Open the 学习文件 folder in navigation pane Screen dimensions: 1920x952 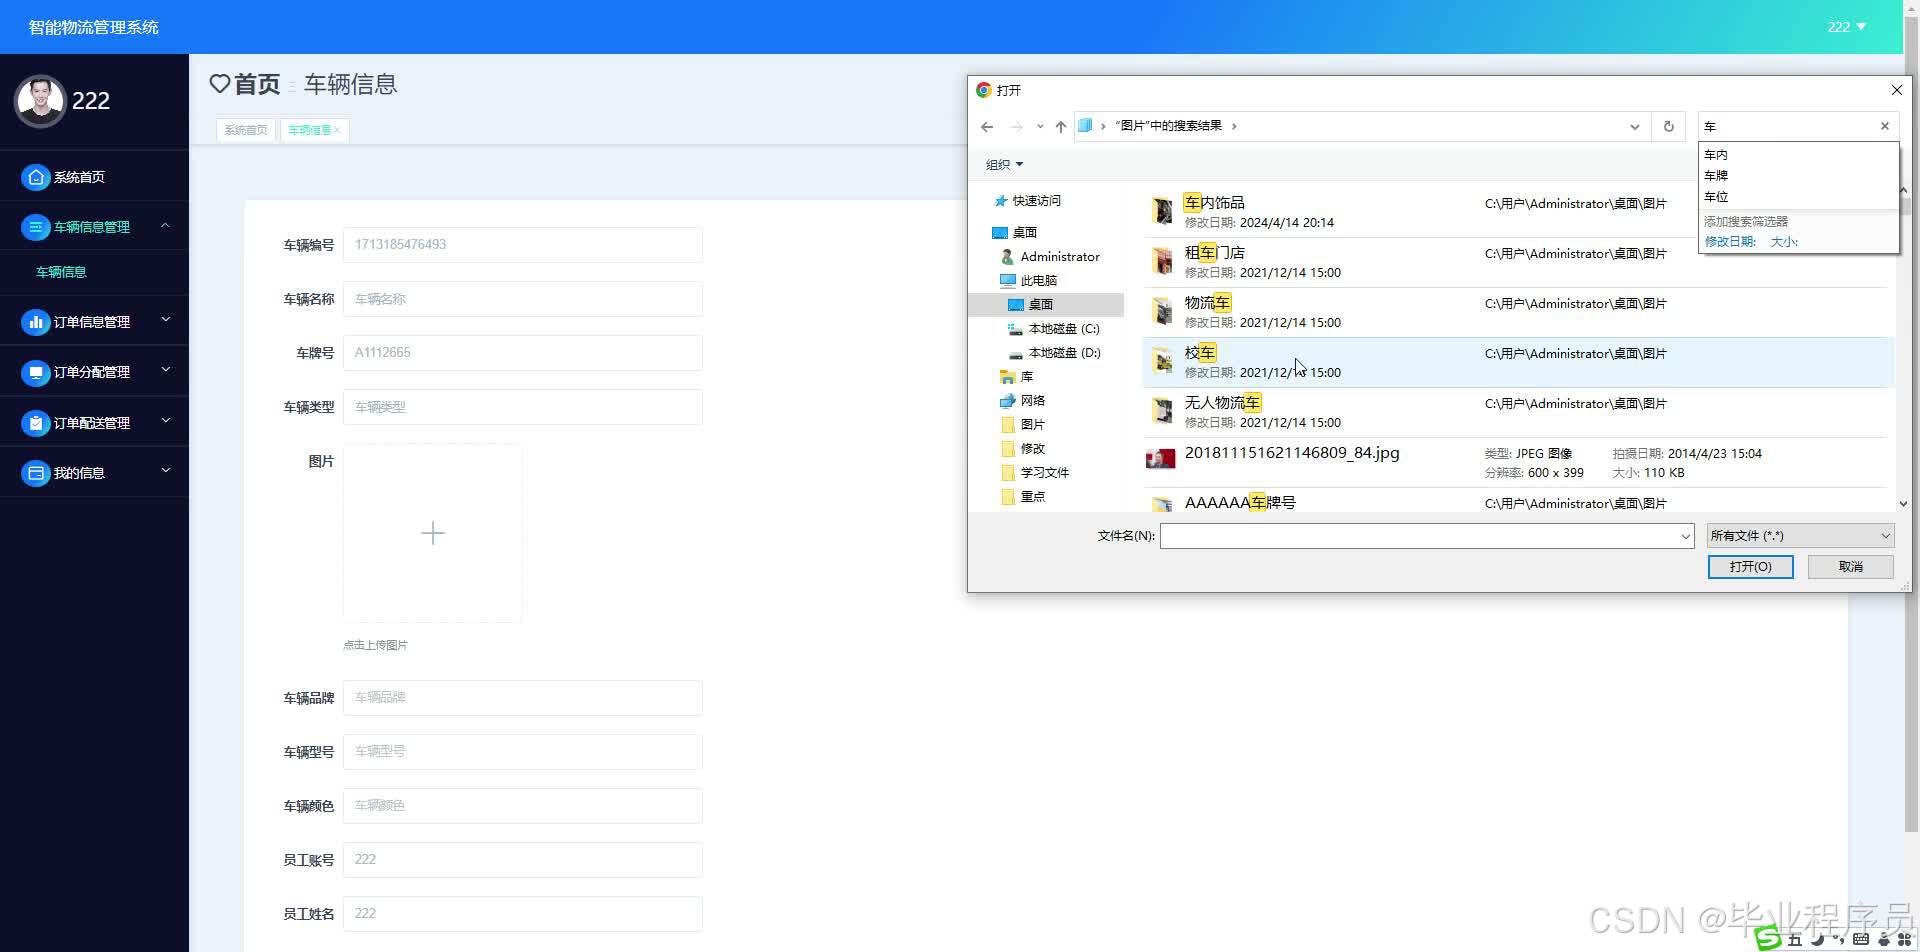coord(1035,473)
